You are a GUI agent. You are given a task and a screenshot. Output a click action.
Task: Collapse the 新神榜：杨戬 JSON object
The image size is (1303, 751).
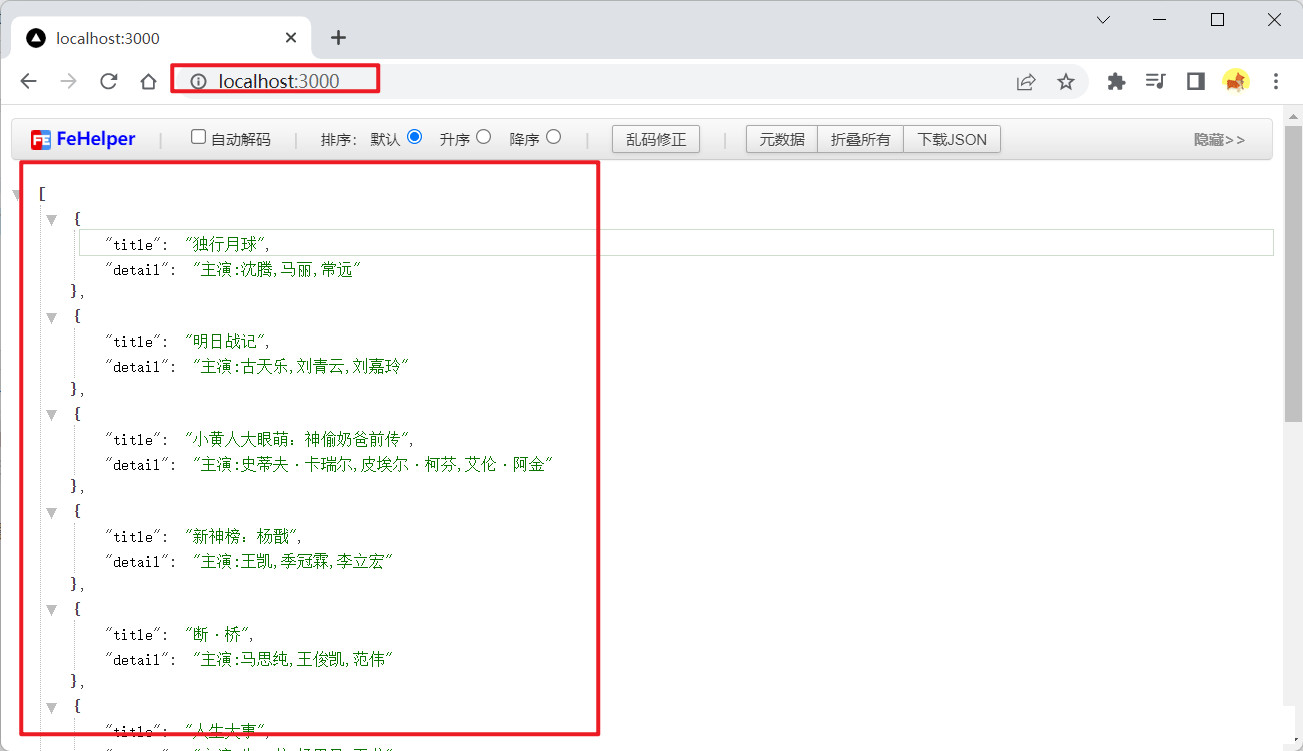click(x=52, y=512)
